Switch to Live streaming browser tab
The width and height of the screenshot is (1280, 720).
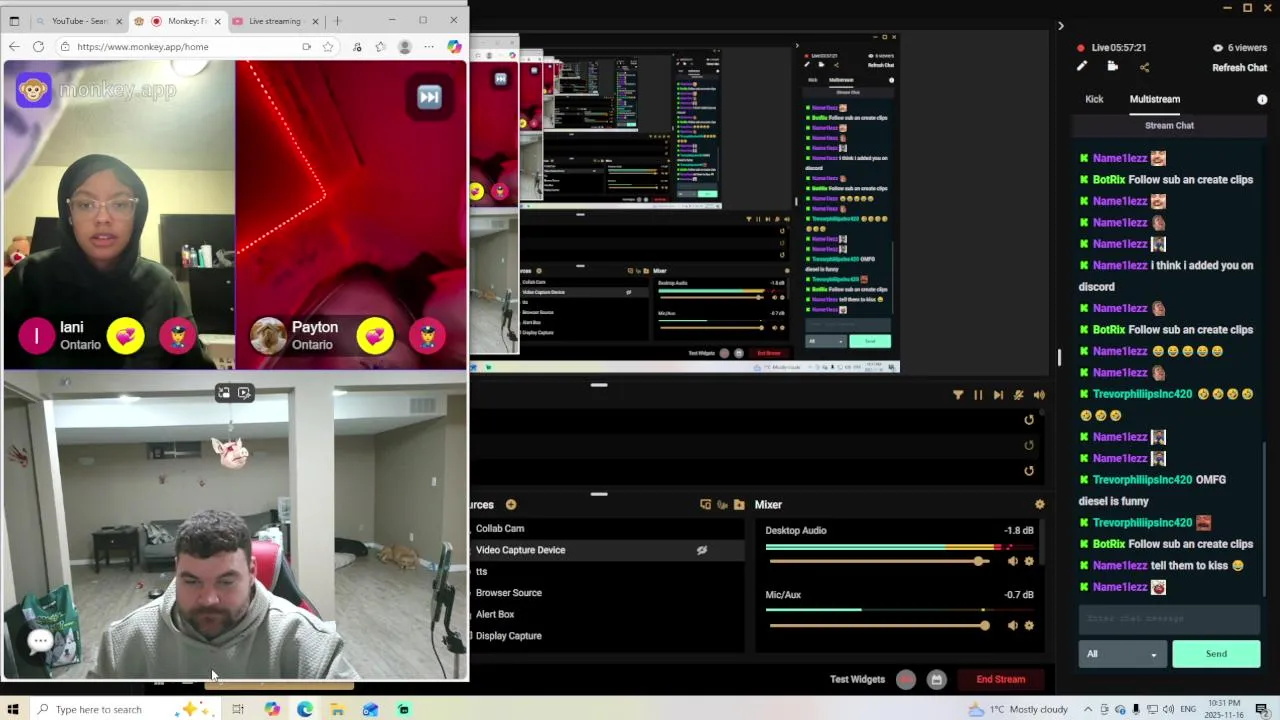click(x=275, y=21)
